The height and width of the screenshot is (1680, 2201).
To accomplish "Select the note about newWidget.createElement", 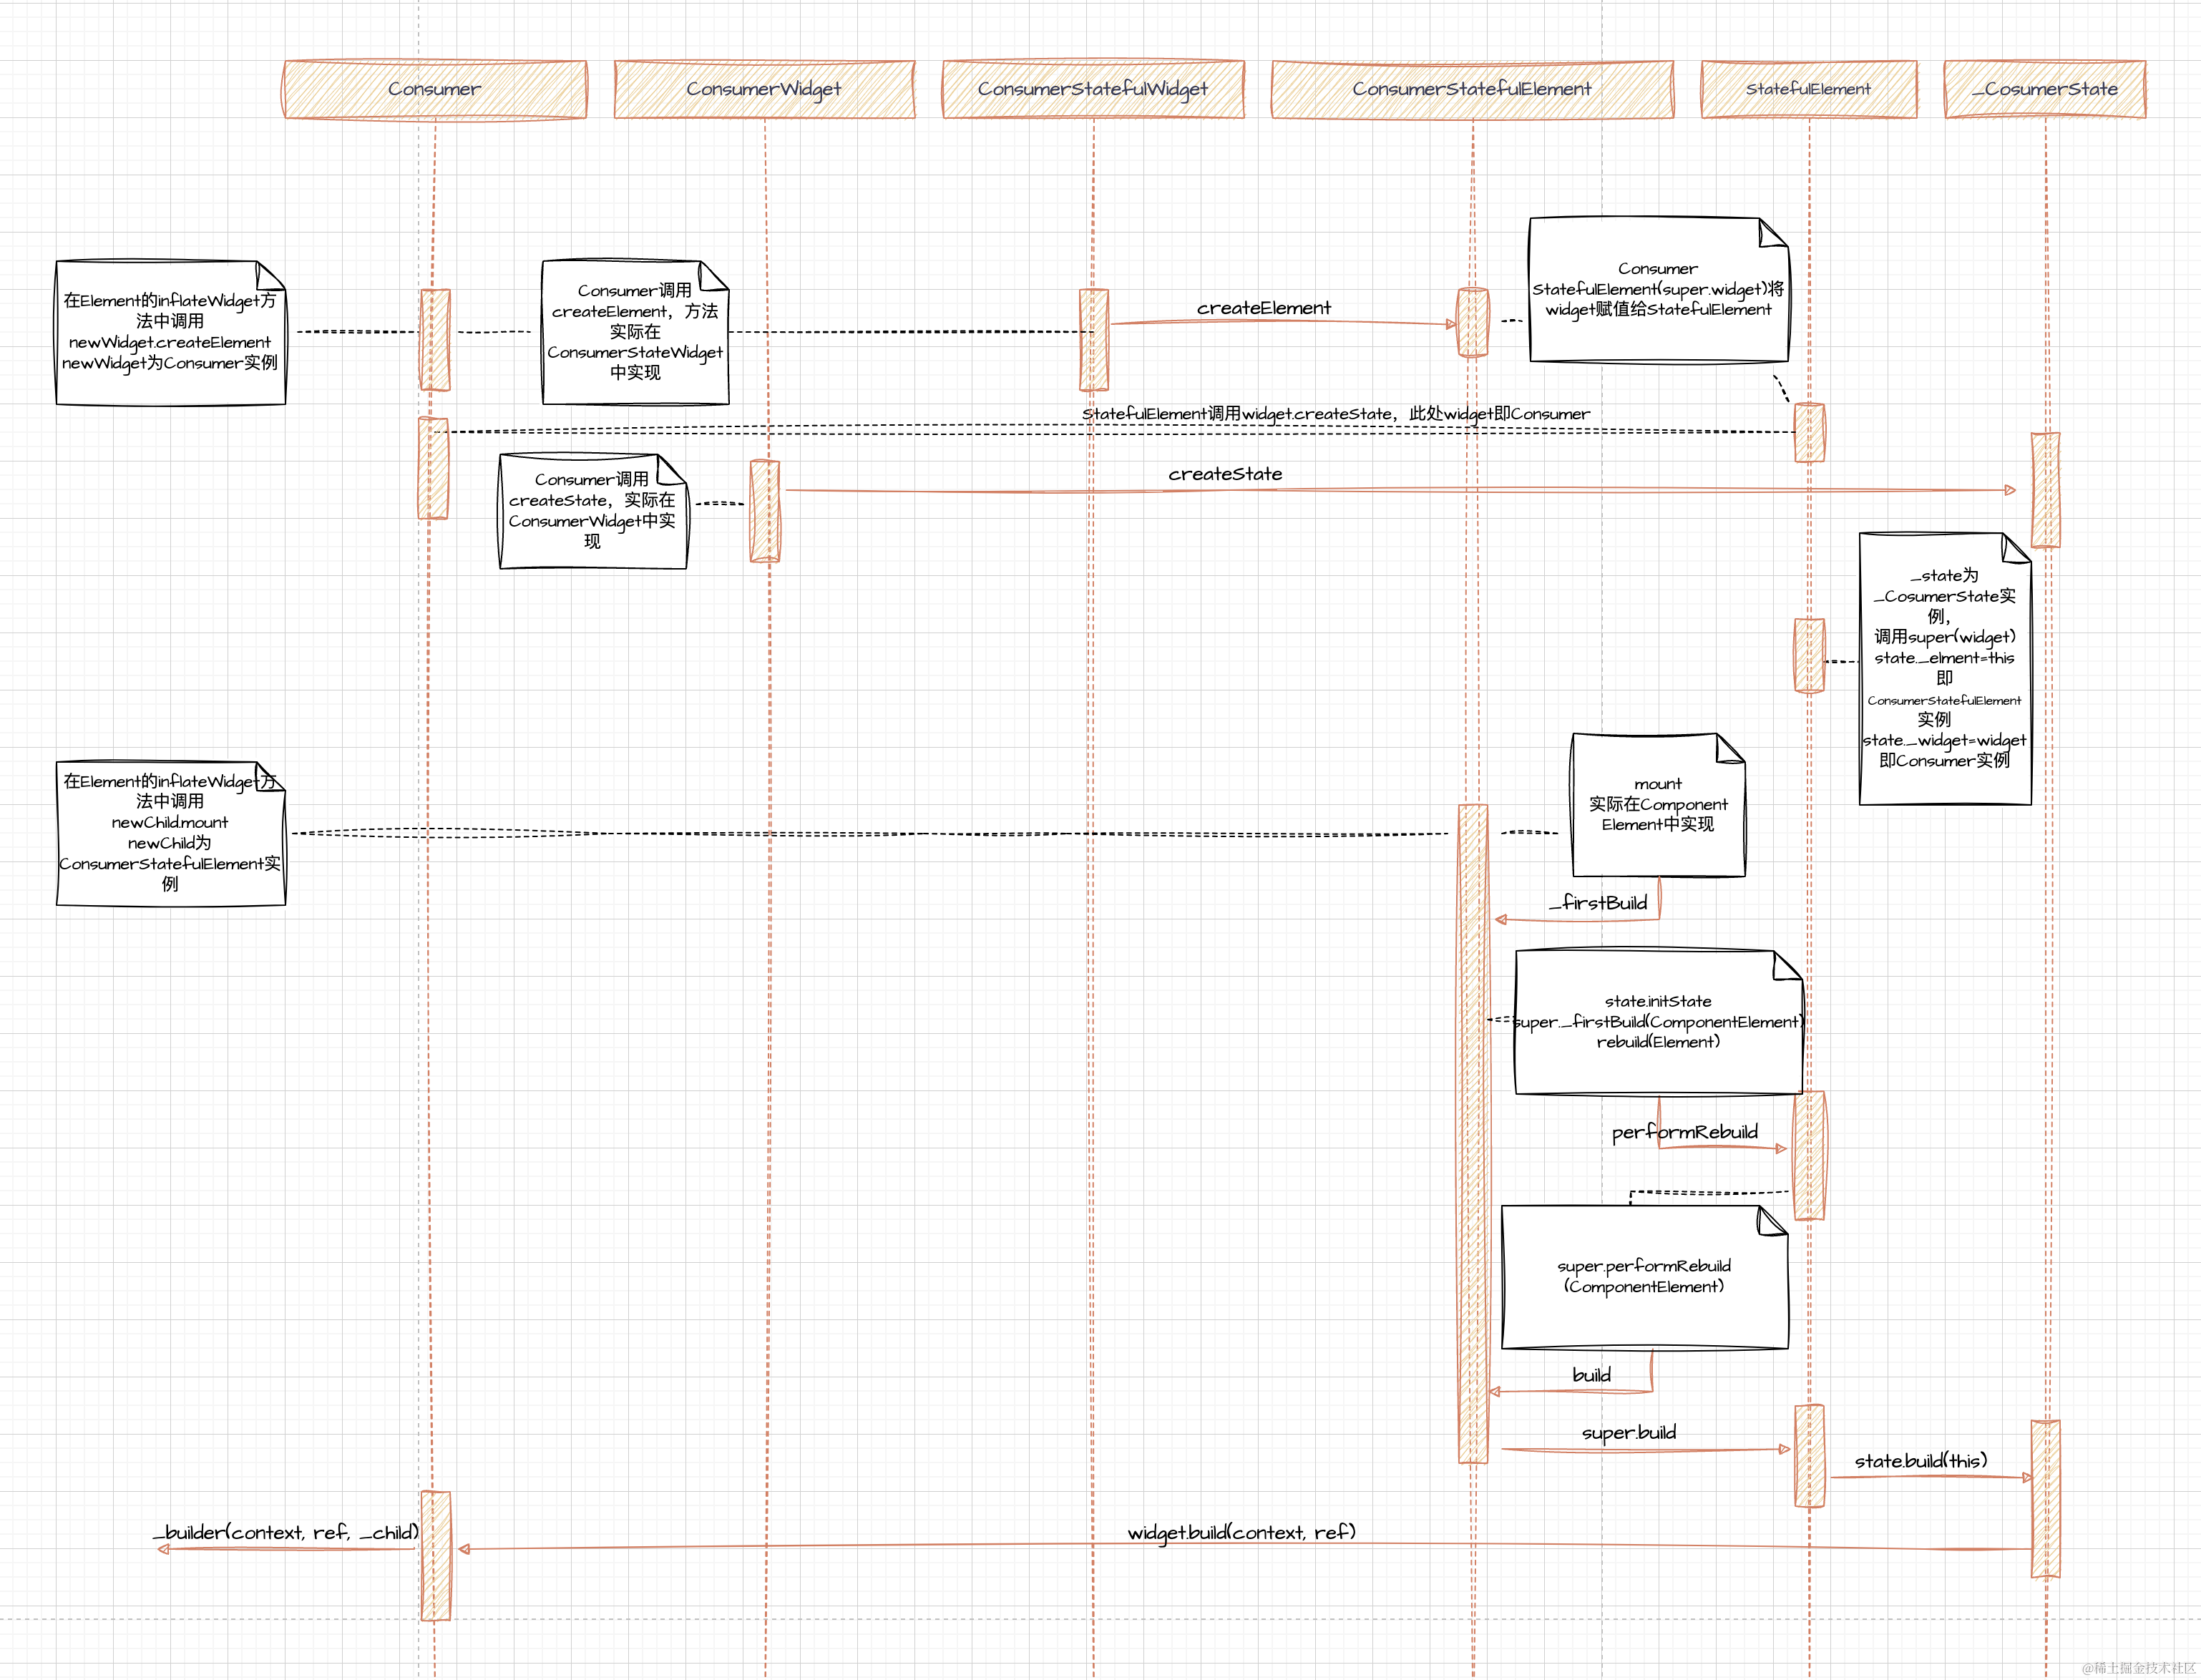I will [x=170, y=332].
